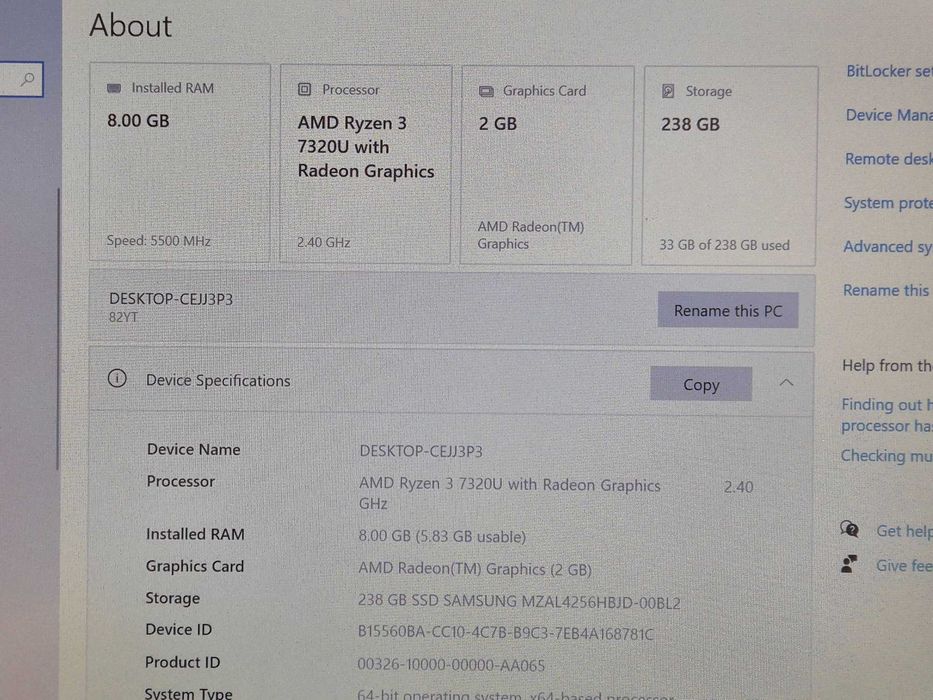Click the Device Specifications info icon
Viewport: 933px width, 700px height.
point(117,378)
